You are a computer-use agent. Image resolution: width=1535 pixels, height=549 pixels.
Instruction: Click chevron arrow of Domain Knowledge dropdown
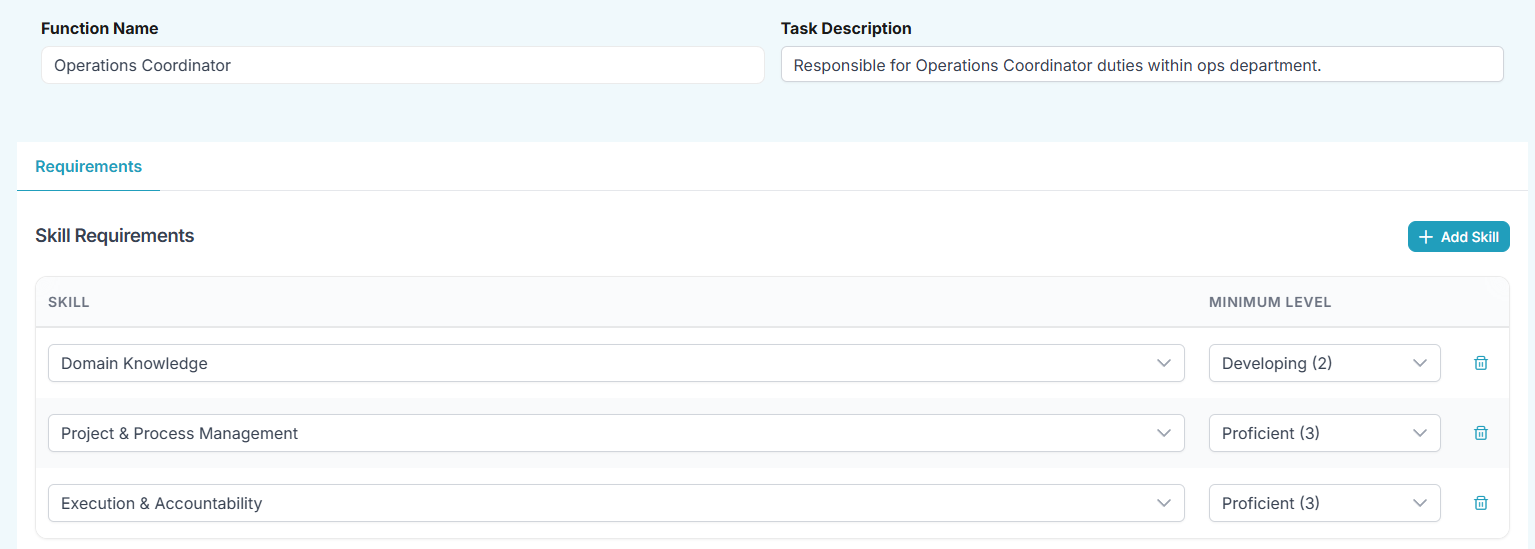(x=1163, y=363)
